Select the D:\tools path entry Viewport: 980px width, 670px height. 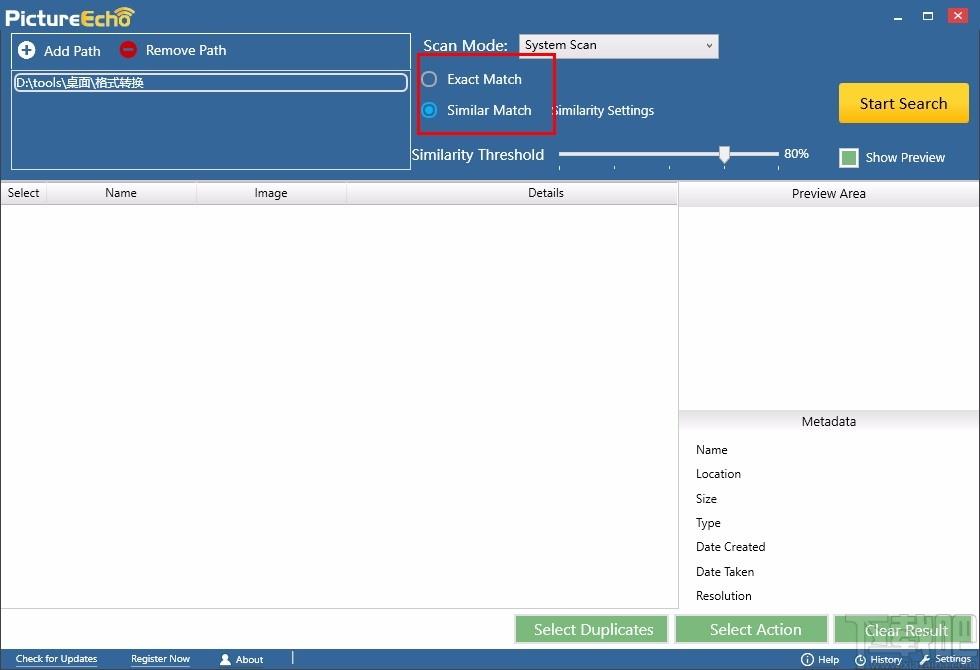(211, 82)
